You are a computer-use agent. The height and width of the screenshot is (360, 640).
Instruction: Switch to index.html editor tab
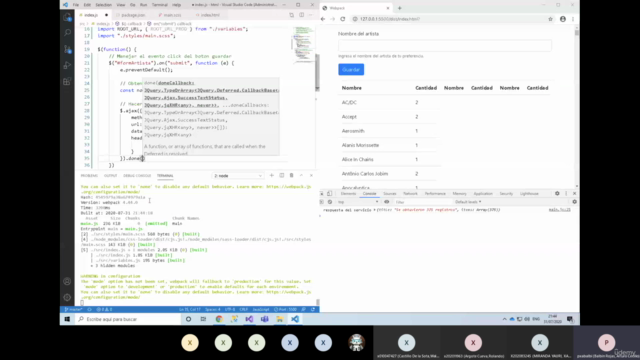coord(210,15)
